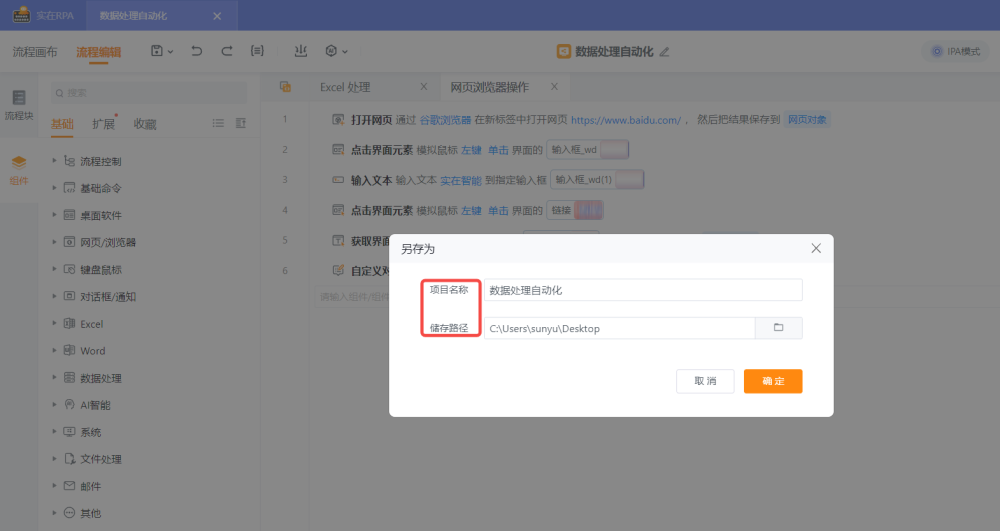This screenshot has height=531, width=1000.
Task: Open the save icon dropdown arrow
Action: [171, 52]
